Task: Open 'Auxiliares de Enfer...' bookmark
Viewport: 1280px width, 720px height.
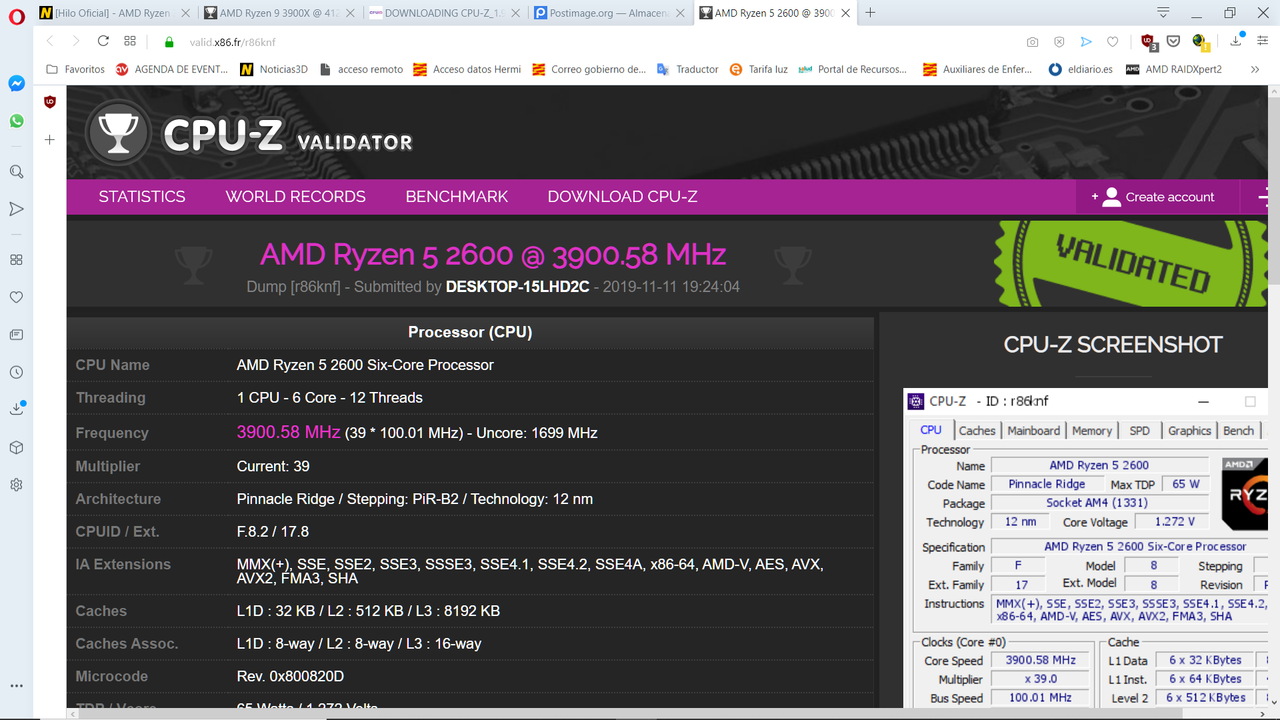Action: pyautogui.click(x=980, y=69)
